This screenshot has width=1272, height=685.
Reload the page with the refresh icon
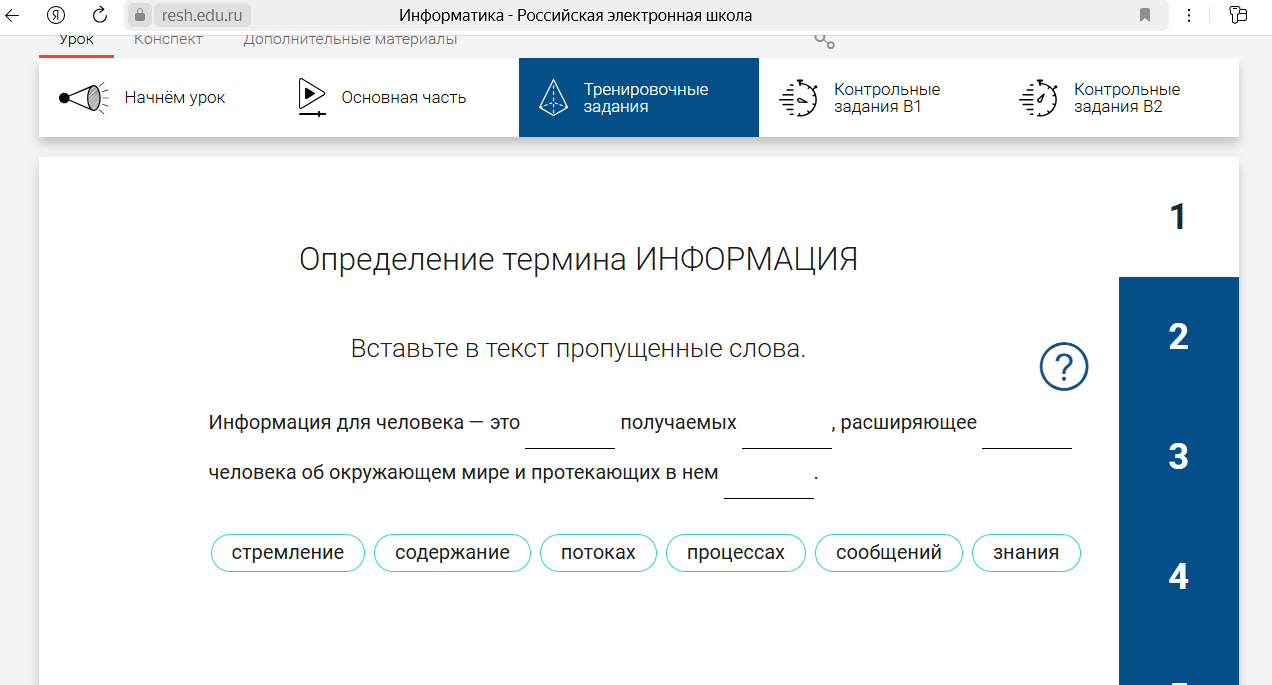(x=99, y=15)
